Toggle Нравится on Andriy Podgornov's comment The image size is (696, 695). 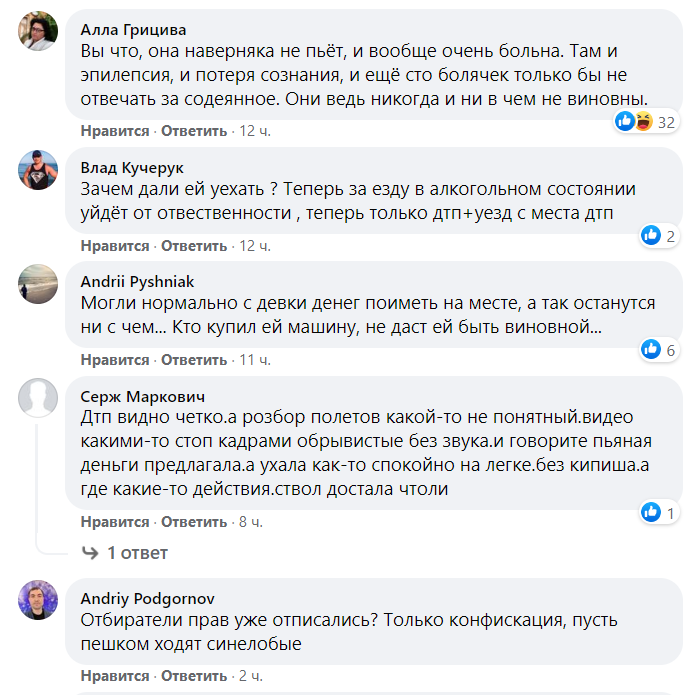pyautogui.click(x=115, y=675)
